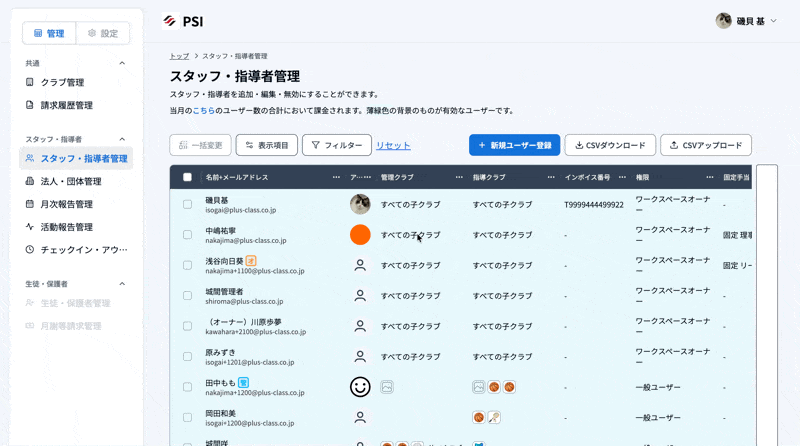
Task: Open チェックイン・アウ… sidebar item
Action: coord(76,250)
